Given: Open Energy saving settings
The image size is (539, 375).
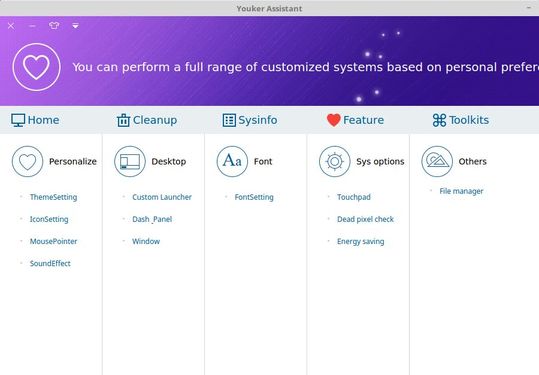Looking at the screenshot, I should point(361,242).
